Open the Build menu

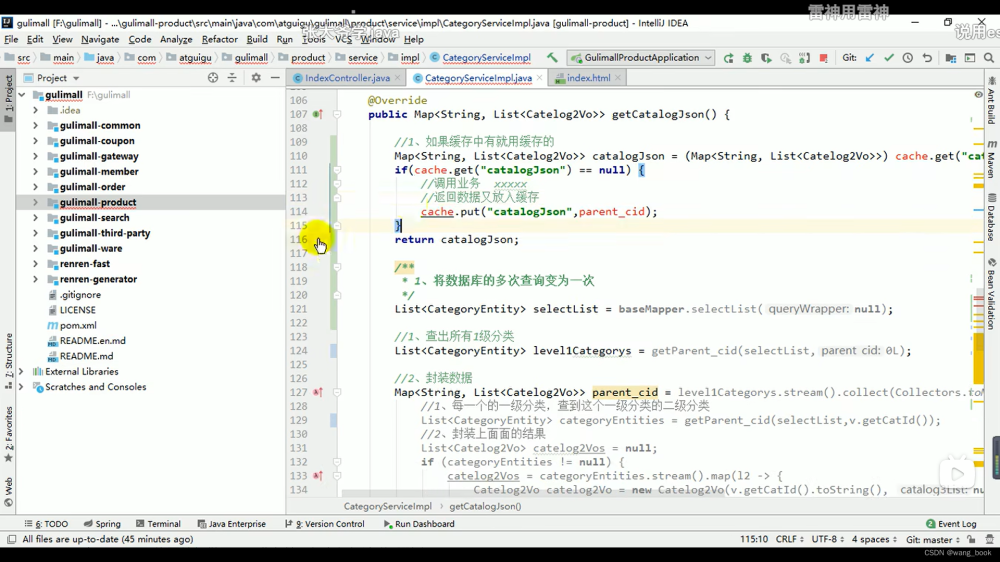tap(257, 39)
